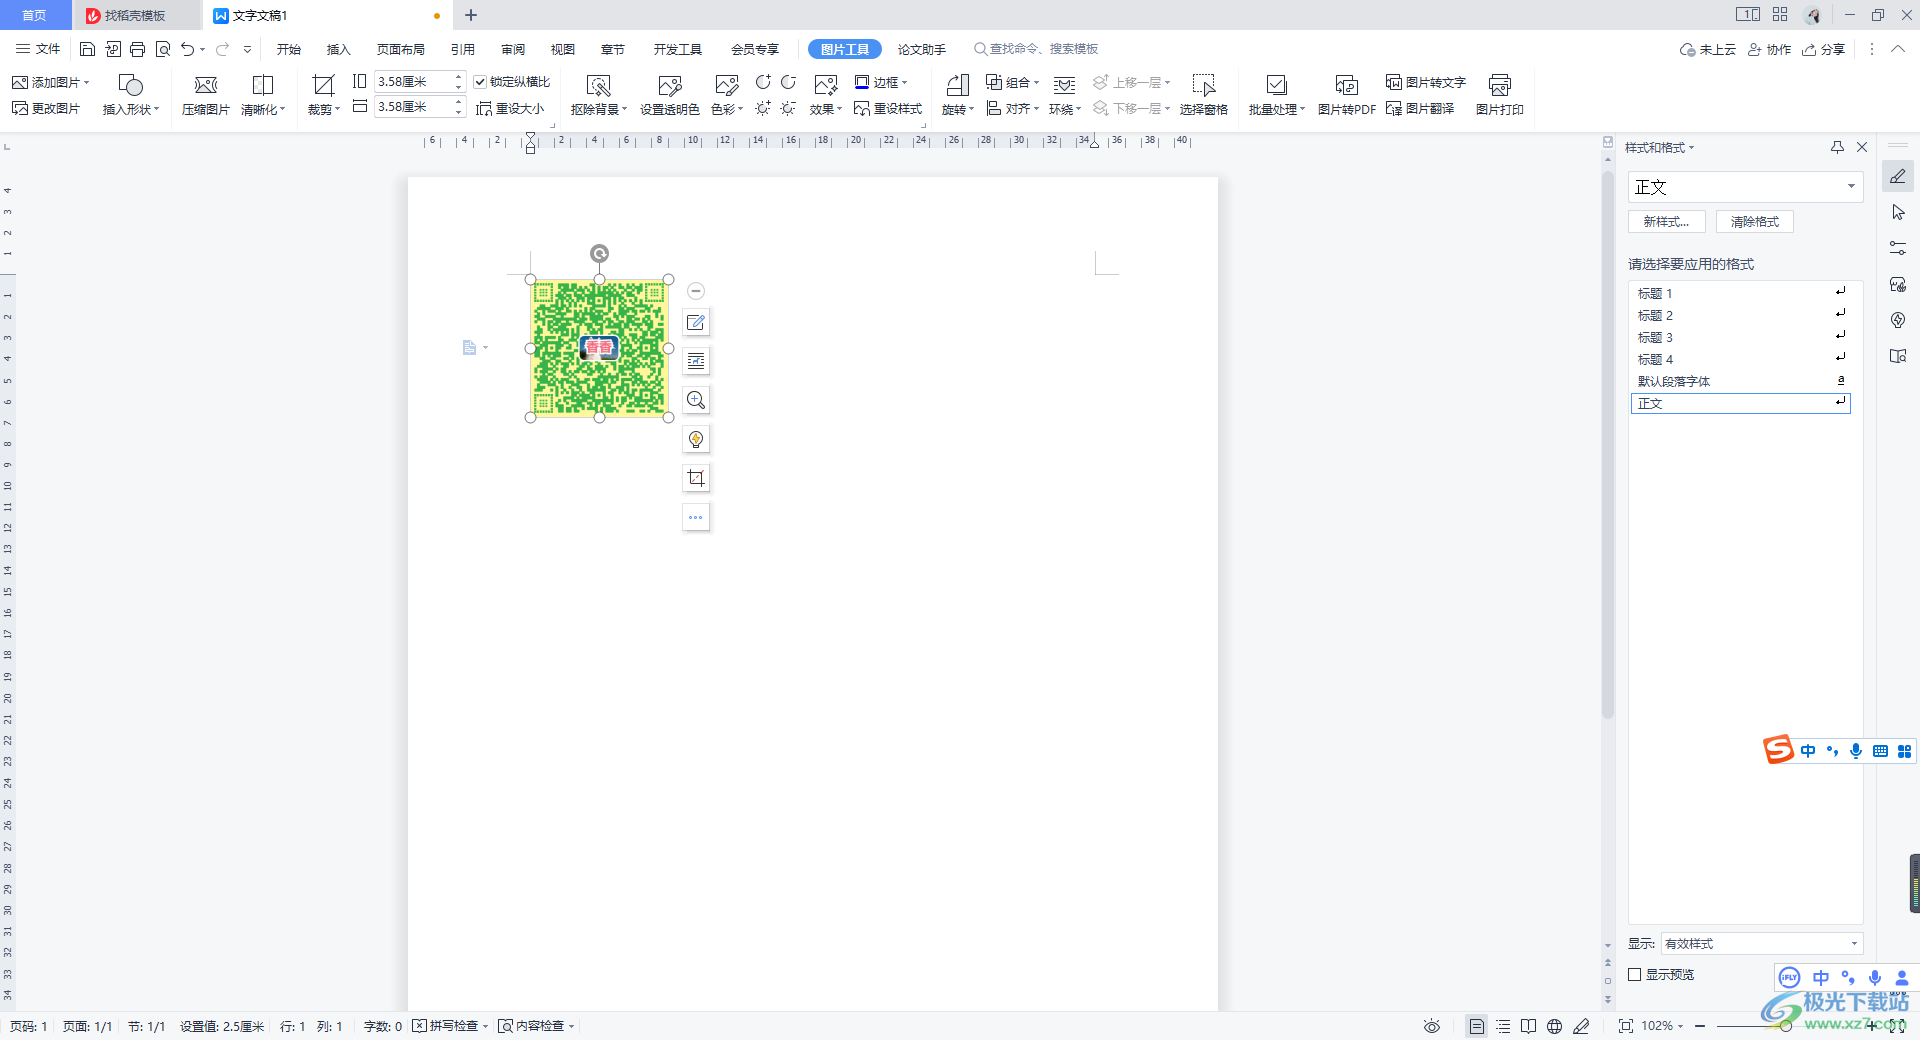
Task: Open the 文件 file menu
Action: tap(38, 49)
